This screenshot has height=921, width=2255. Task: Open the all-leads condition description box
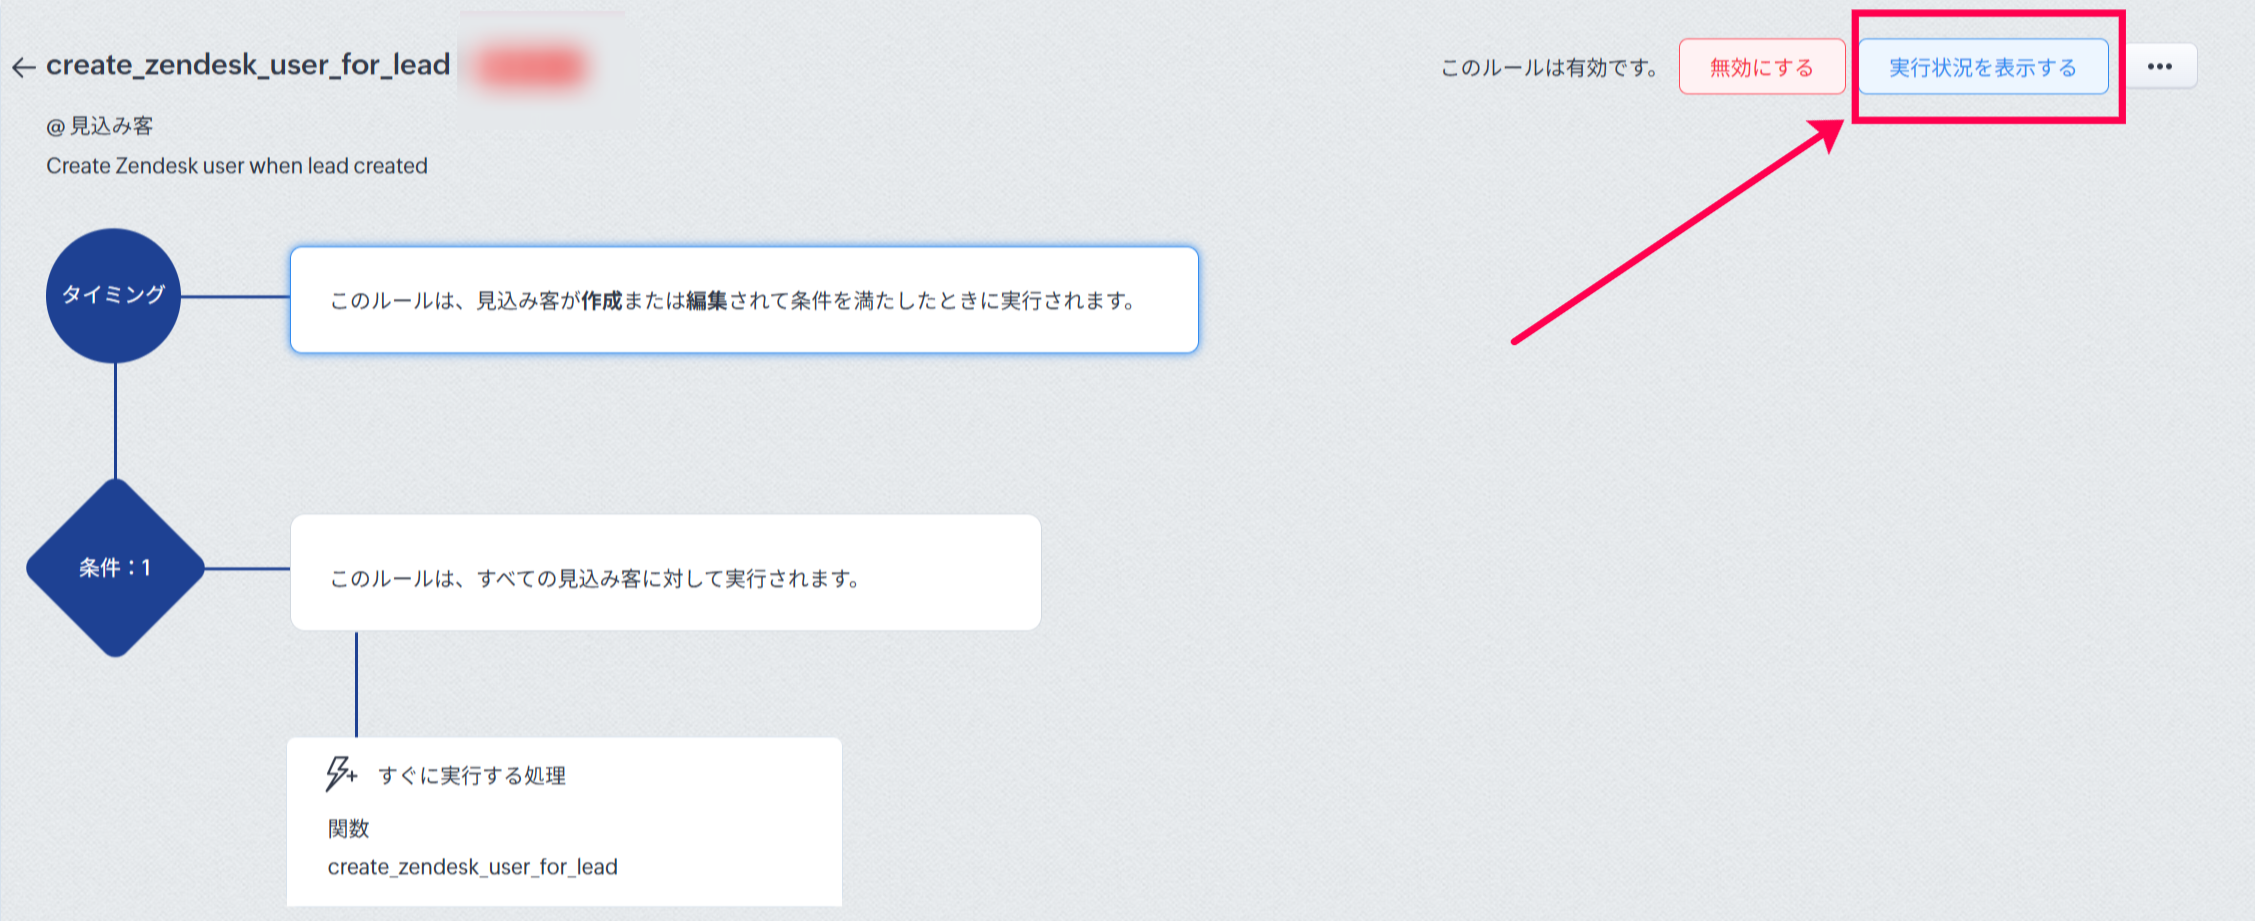click(x=665, y=573)
